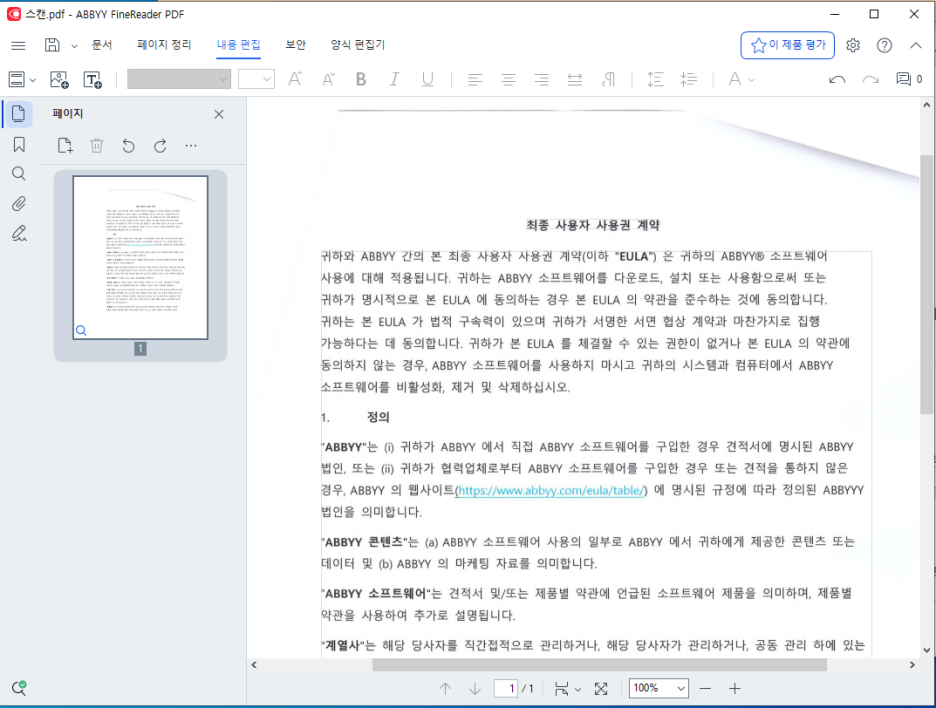
Task: Open the settings gear icon
Action: point(853,45)
